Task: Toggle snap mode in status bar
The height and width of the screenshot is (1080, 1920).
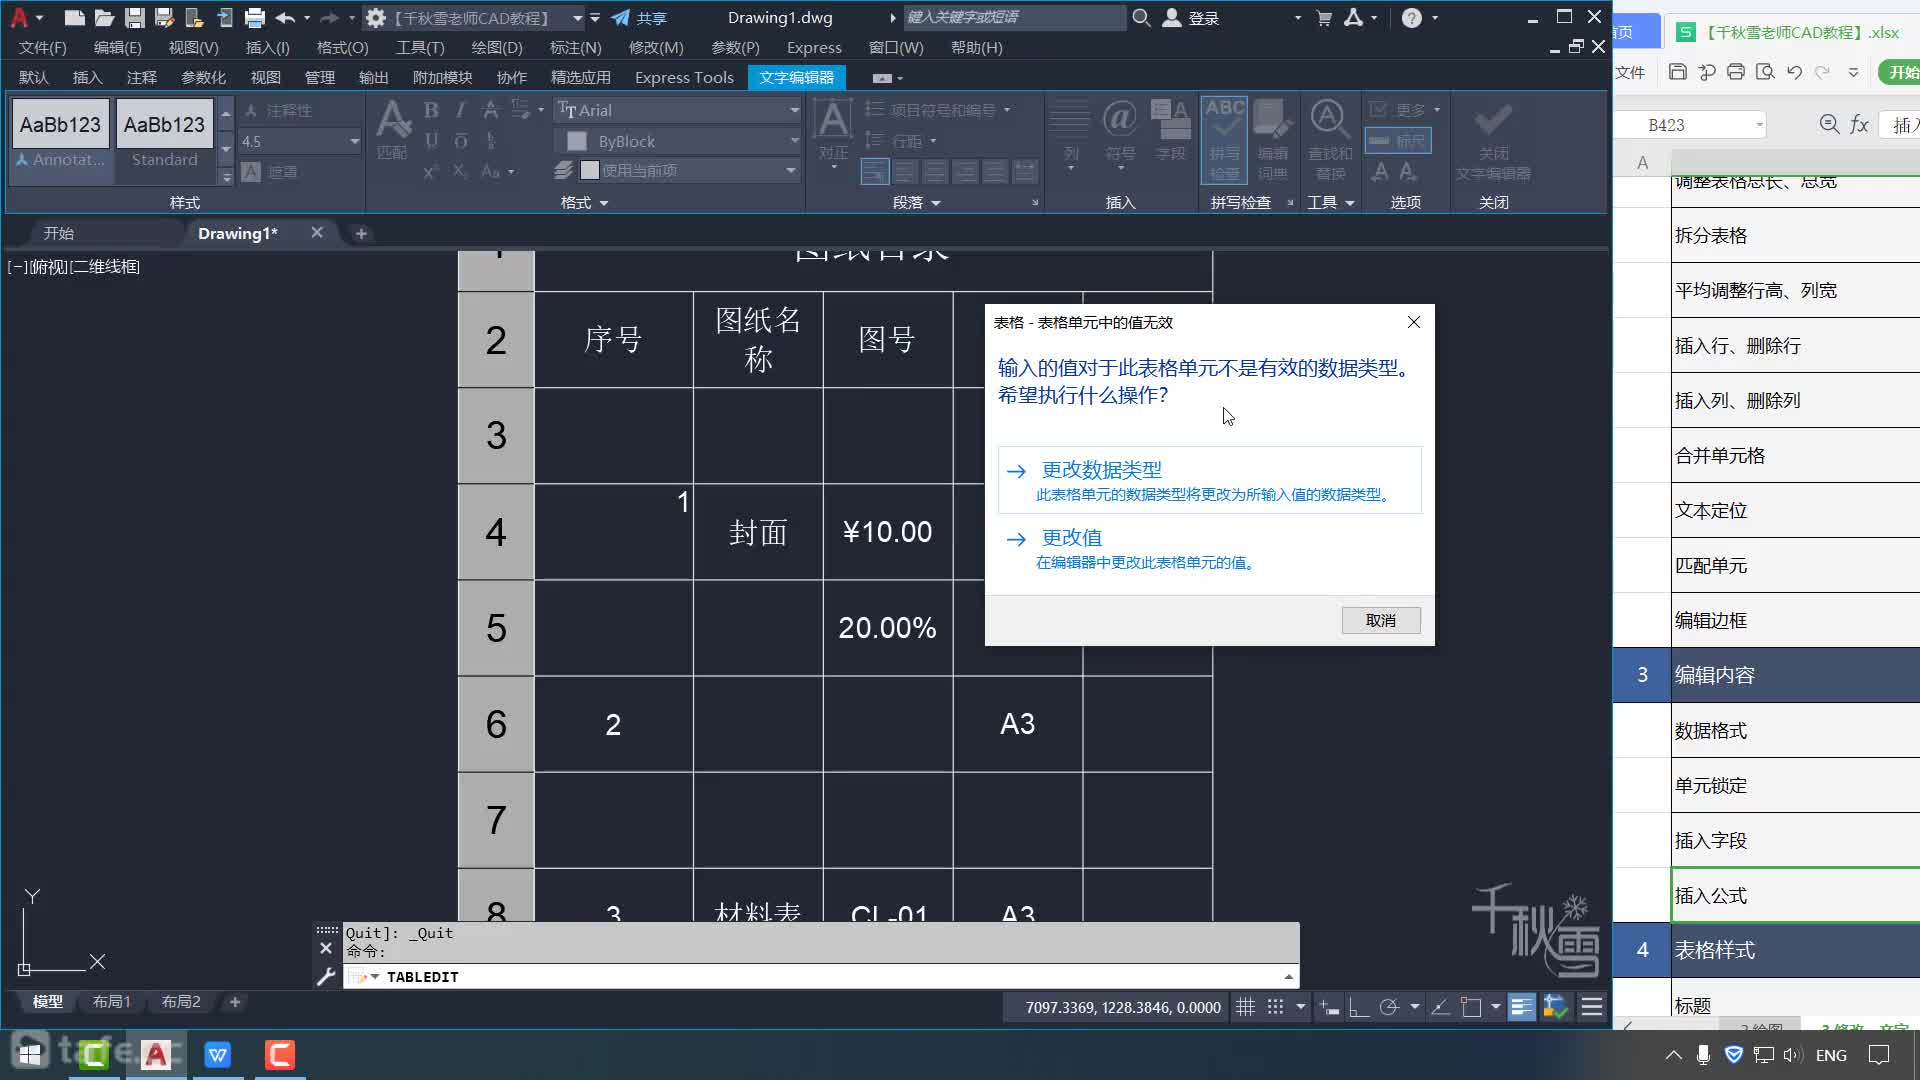Action: point(1275,1008)
